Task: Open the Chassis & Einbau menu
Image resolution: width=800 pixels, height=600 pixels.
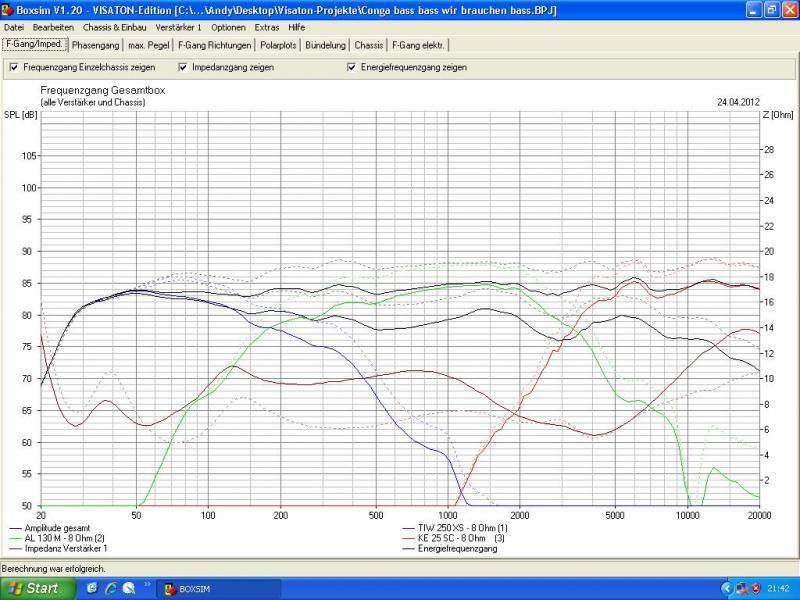Action: [116, 27]
